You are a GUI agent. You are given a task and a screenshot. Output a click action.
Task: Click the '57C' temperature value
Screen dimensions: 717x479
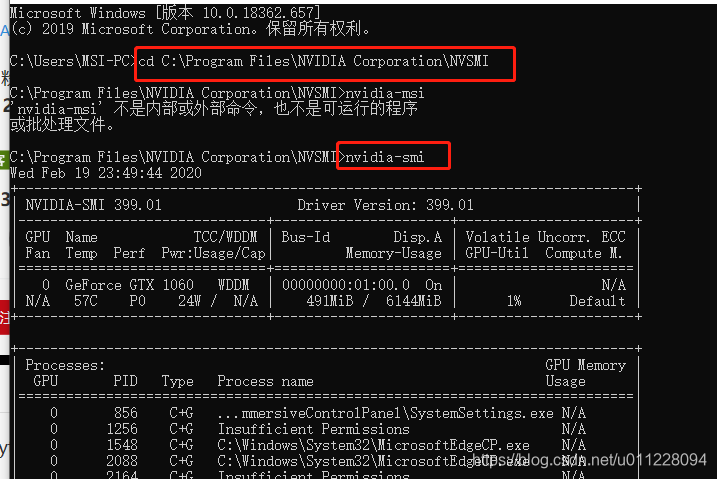(x=86, y=301)
